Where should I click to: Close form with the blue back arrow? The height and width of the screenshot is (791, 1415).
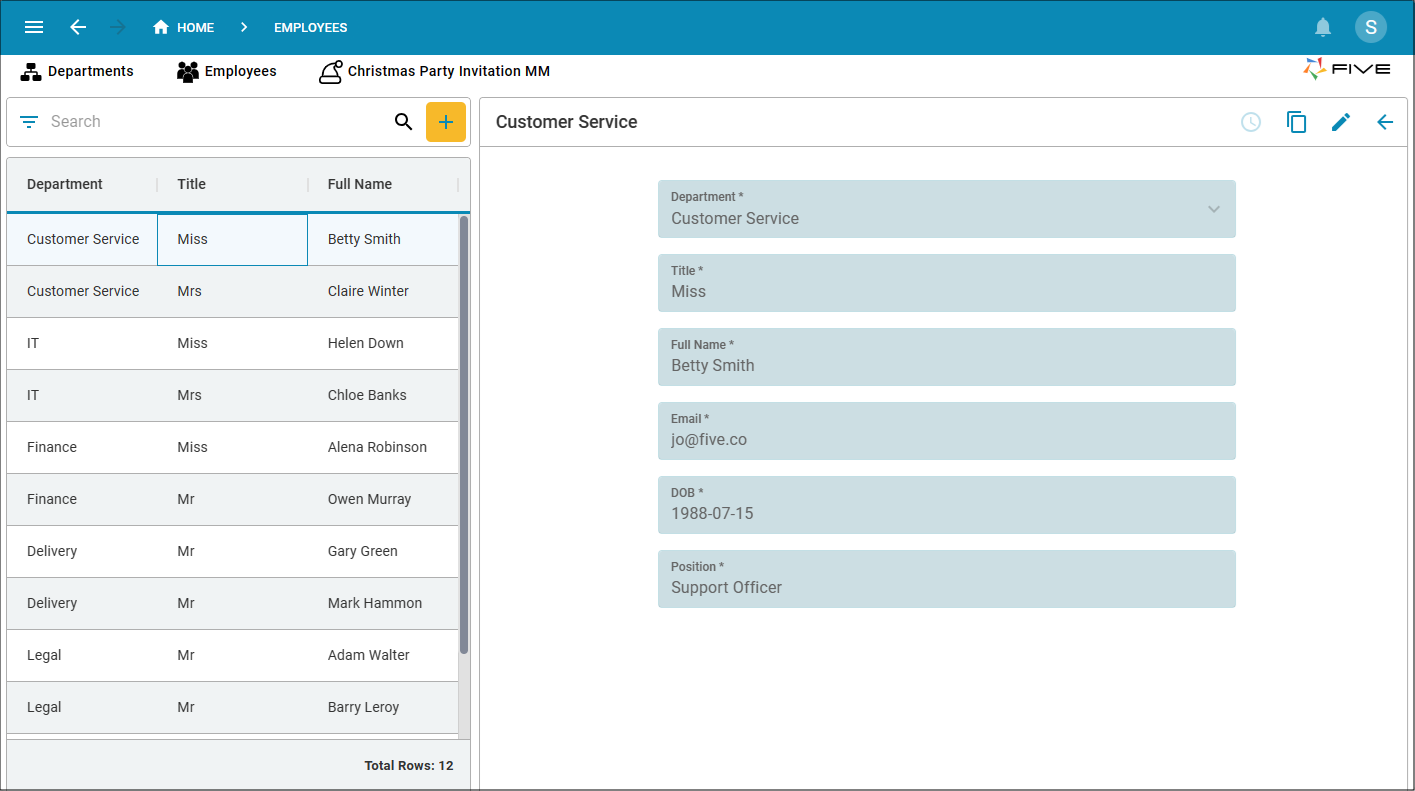tap(1385, 122)
